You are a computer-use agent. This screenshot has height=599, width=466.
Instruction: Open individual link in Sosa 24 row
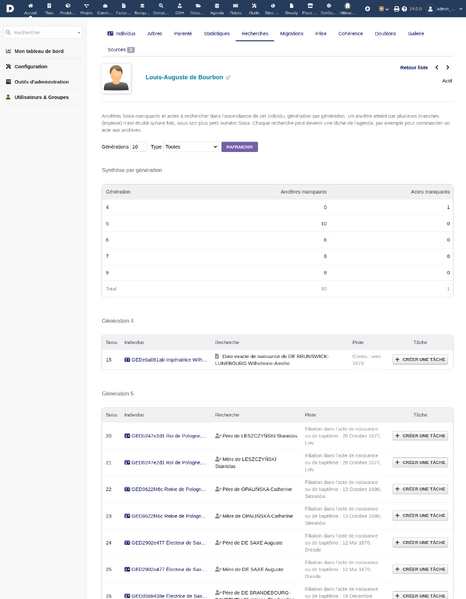[x=165, y=543]
